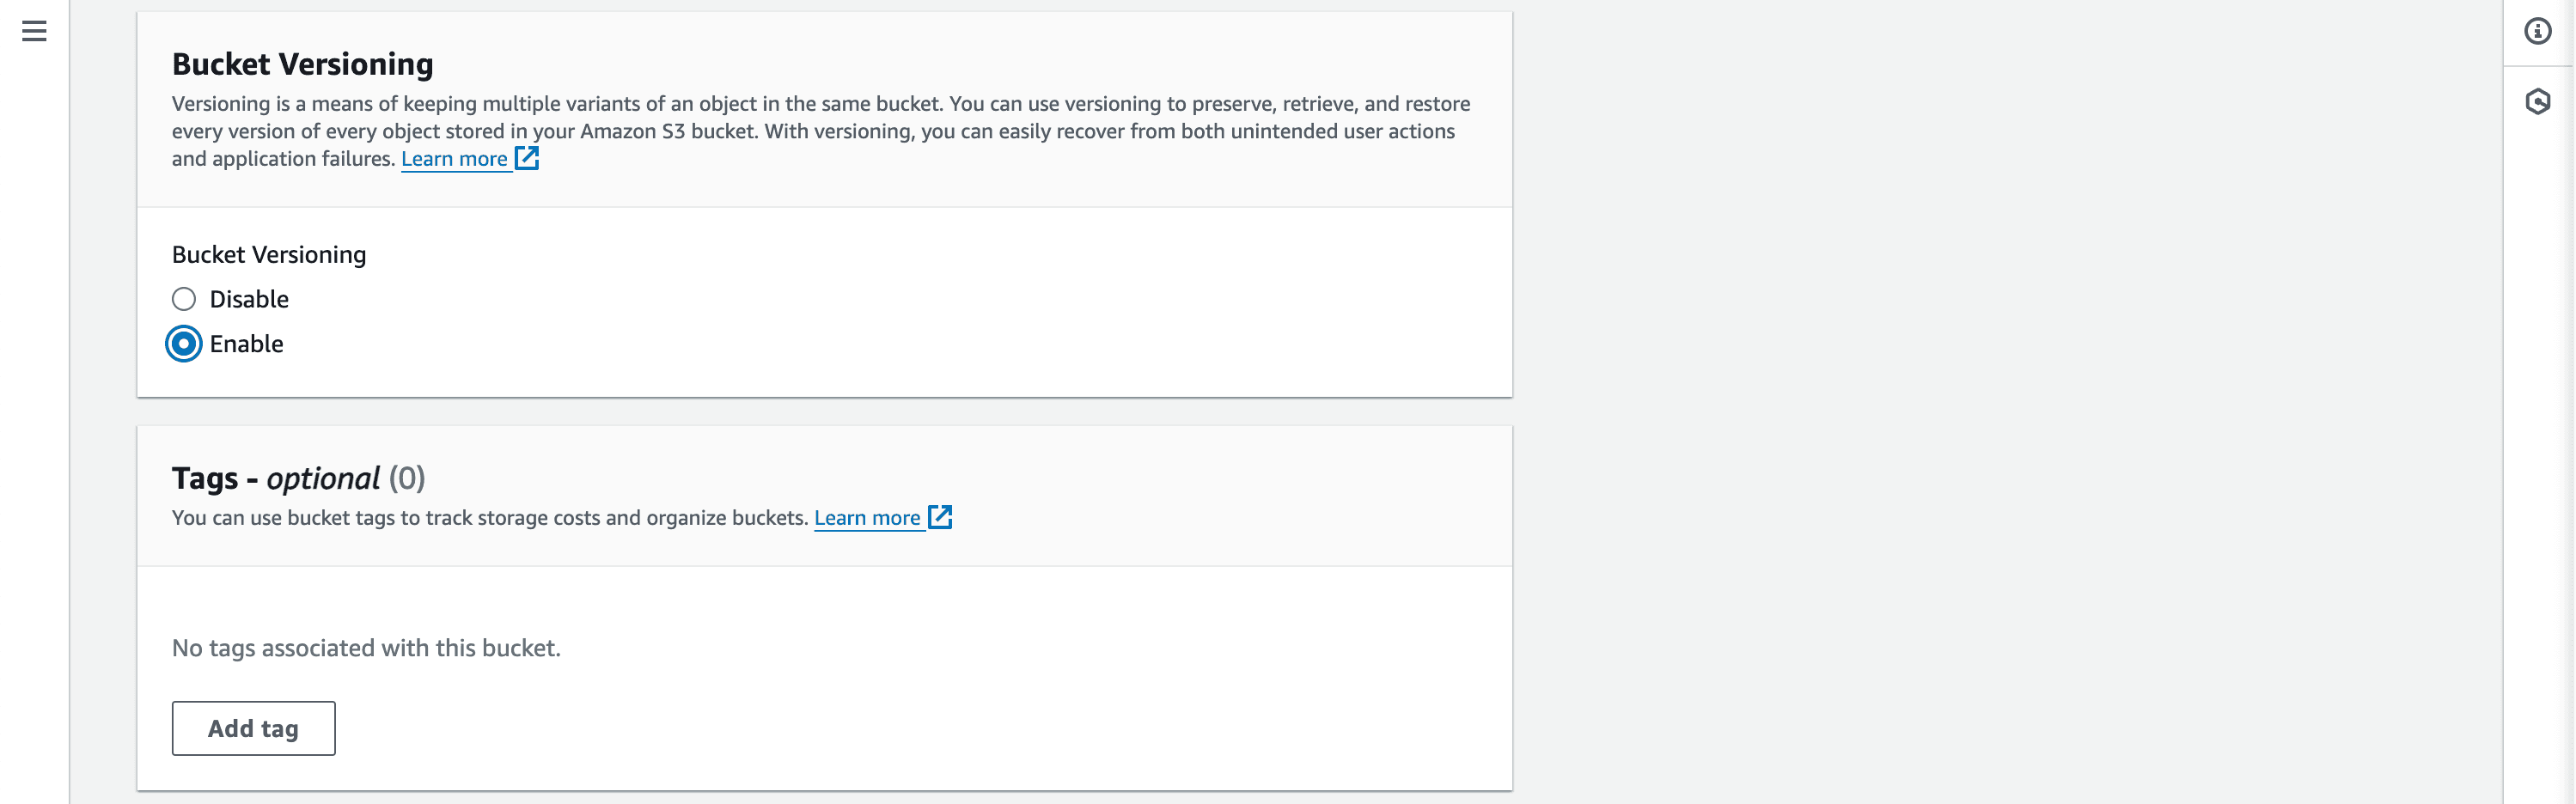Screen dimensions: 2576x804
Task: Click the bucket tags description sentence
Action: point(489,518)
